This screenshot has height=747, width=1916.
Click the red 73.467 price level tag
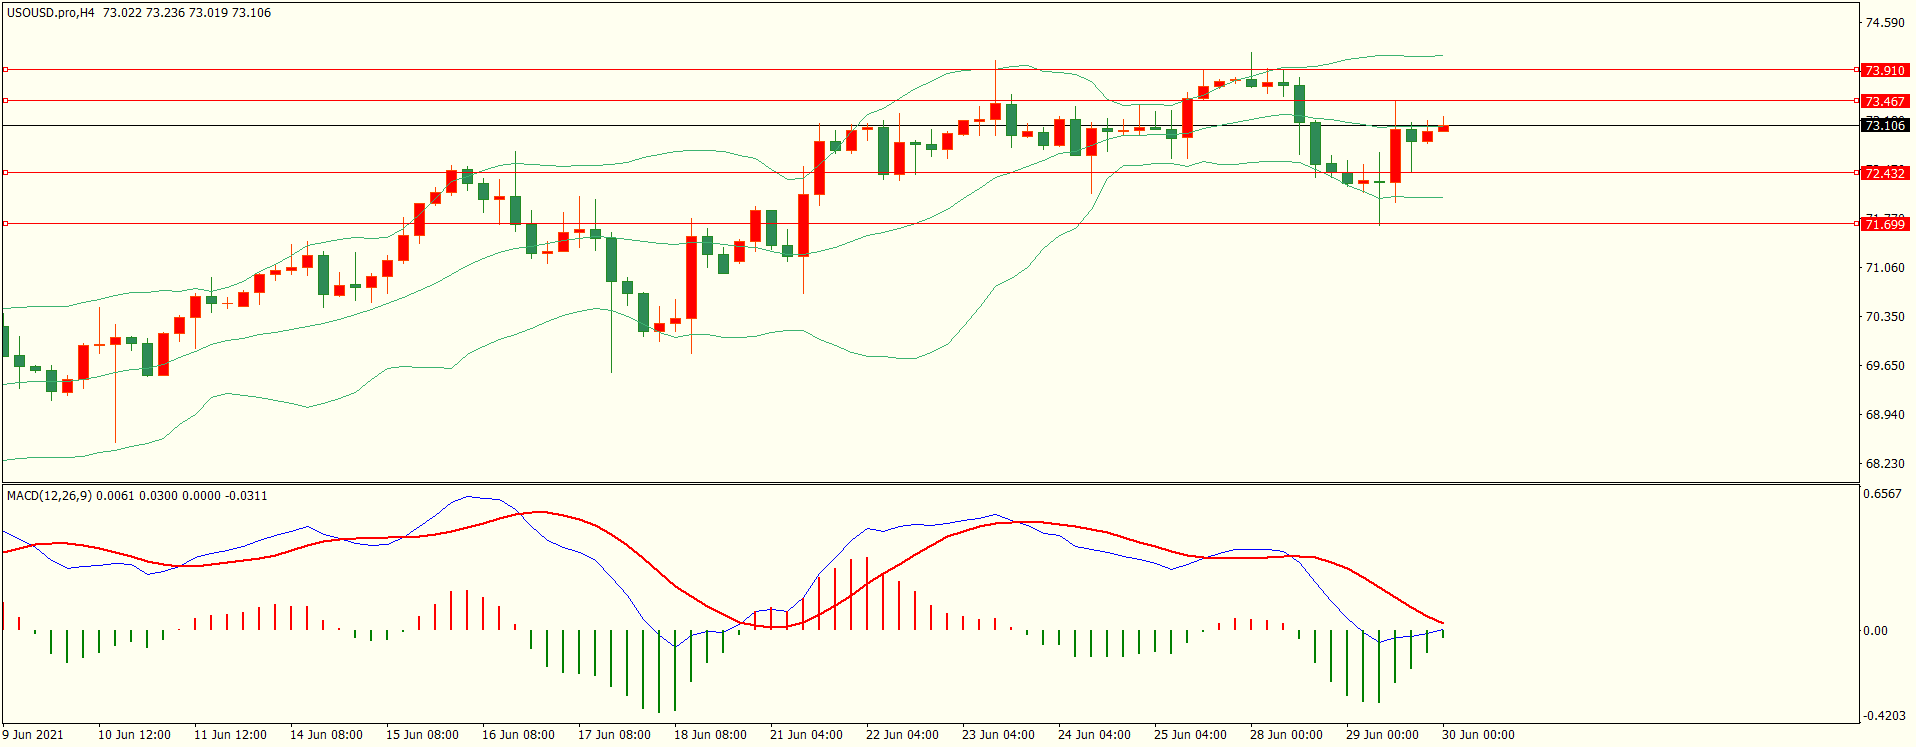(x=1885, y=102)
